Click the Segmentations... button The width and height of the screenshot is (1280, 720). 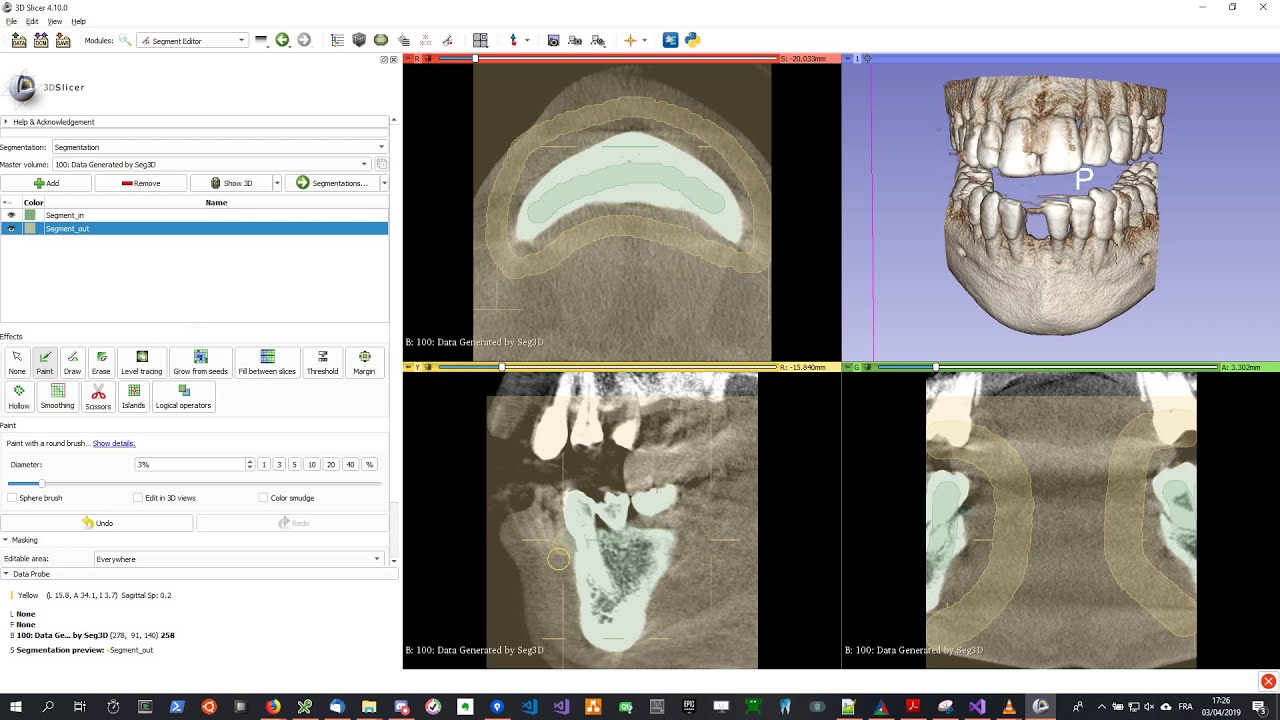tap(331, 183)
